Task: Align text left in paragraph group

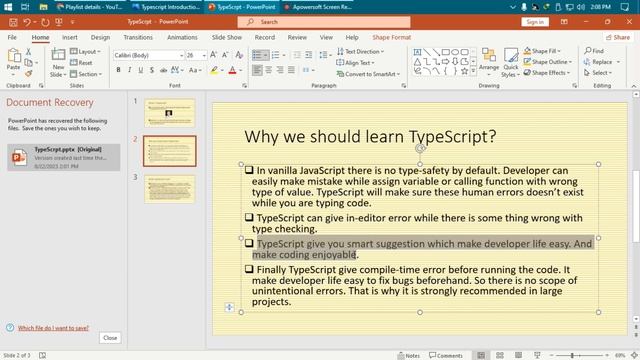Action: [257, 70]
